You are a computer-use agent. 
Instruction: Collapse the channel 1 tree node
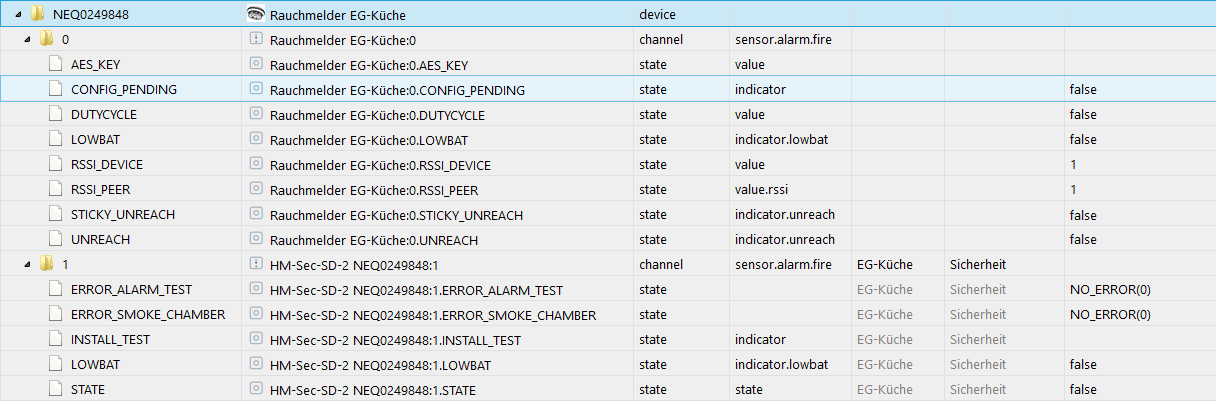pyautogui.click(x=27, y=265)
